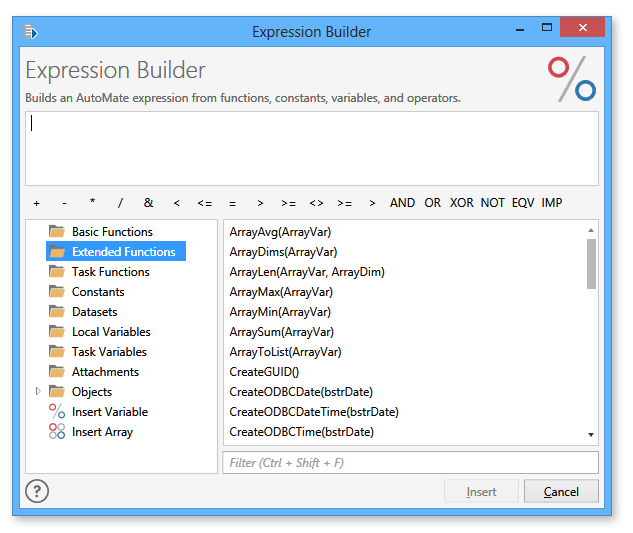Click the XOR operator button
The width and height of the screenshot is (633, 533).
click(461, 203)
